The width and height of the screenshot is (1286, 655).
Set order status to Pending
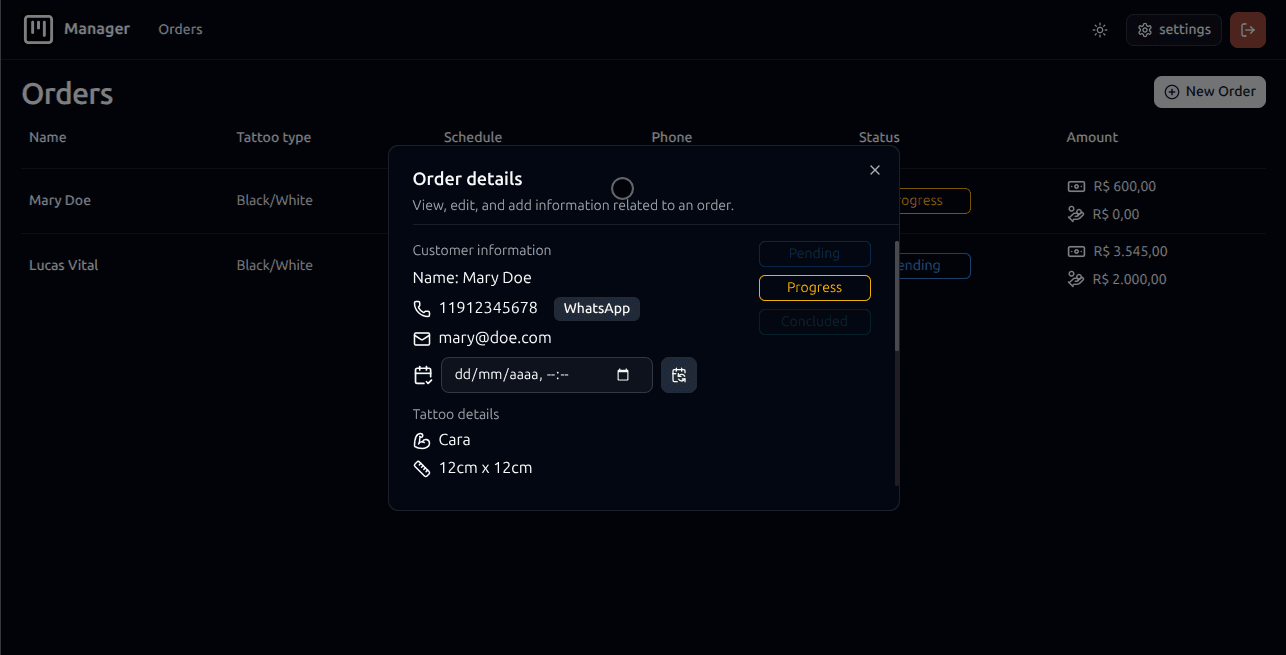[814, 254]
